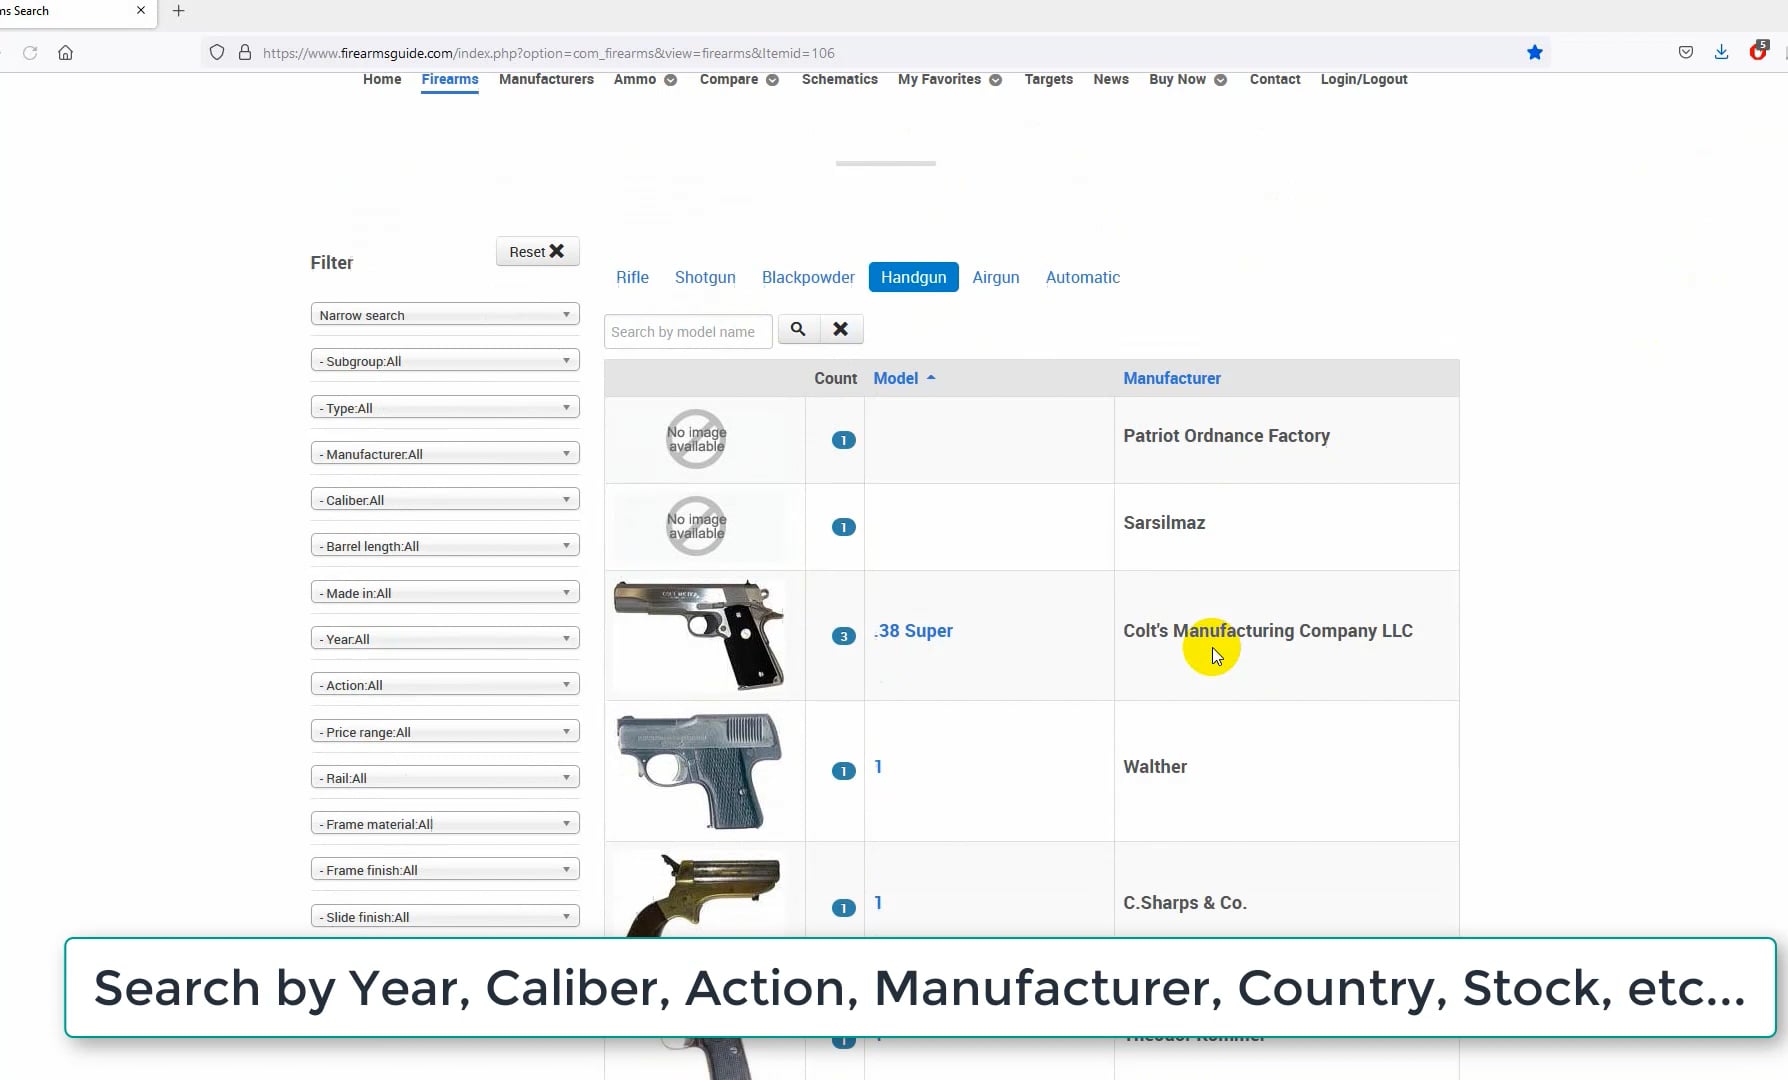Switch to the Airgun tab

pos(996,277)
